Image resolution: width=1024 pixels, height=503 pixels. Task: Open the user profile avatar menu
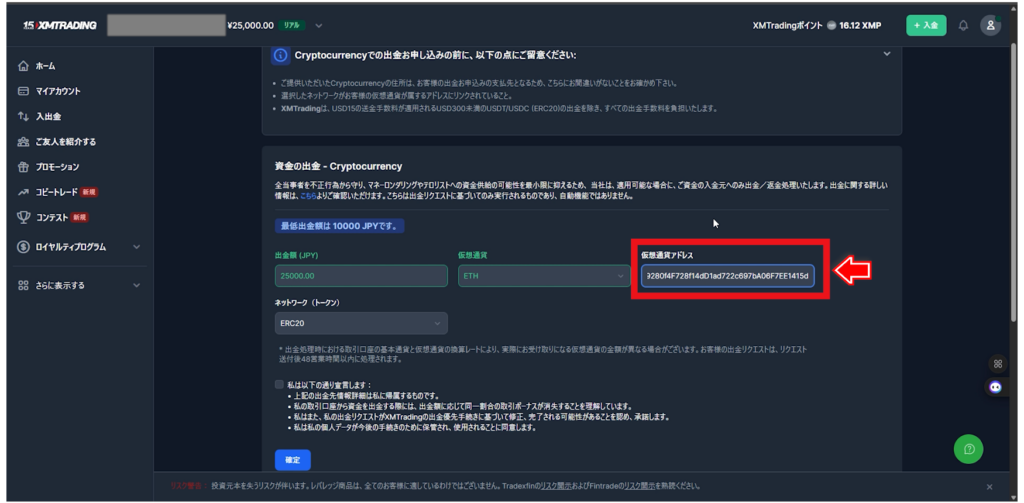(x=990, y=25)
